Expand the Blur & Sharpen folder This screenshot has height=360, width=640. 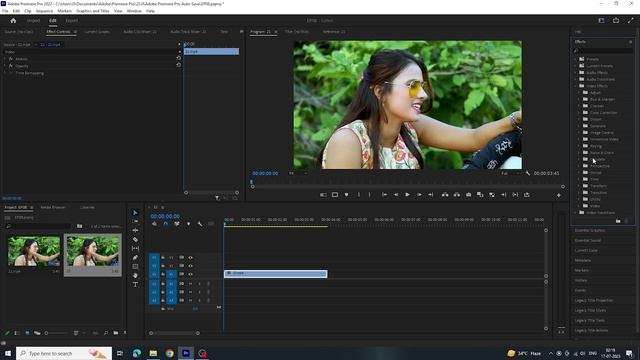point(579,99)
